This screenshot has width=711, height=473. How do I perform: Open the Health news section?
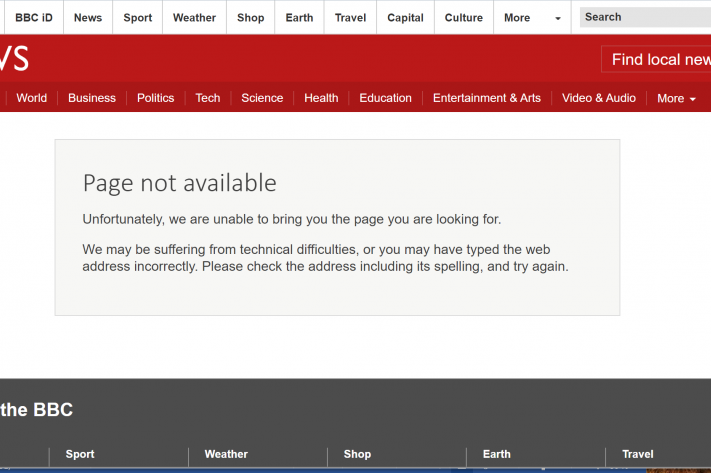point(321,98)
